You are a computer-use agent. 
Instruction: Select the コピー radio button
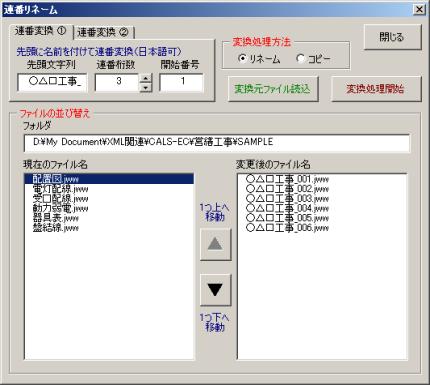(x=300, y=59)
